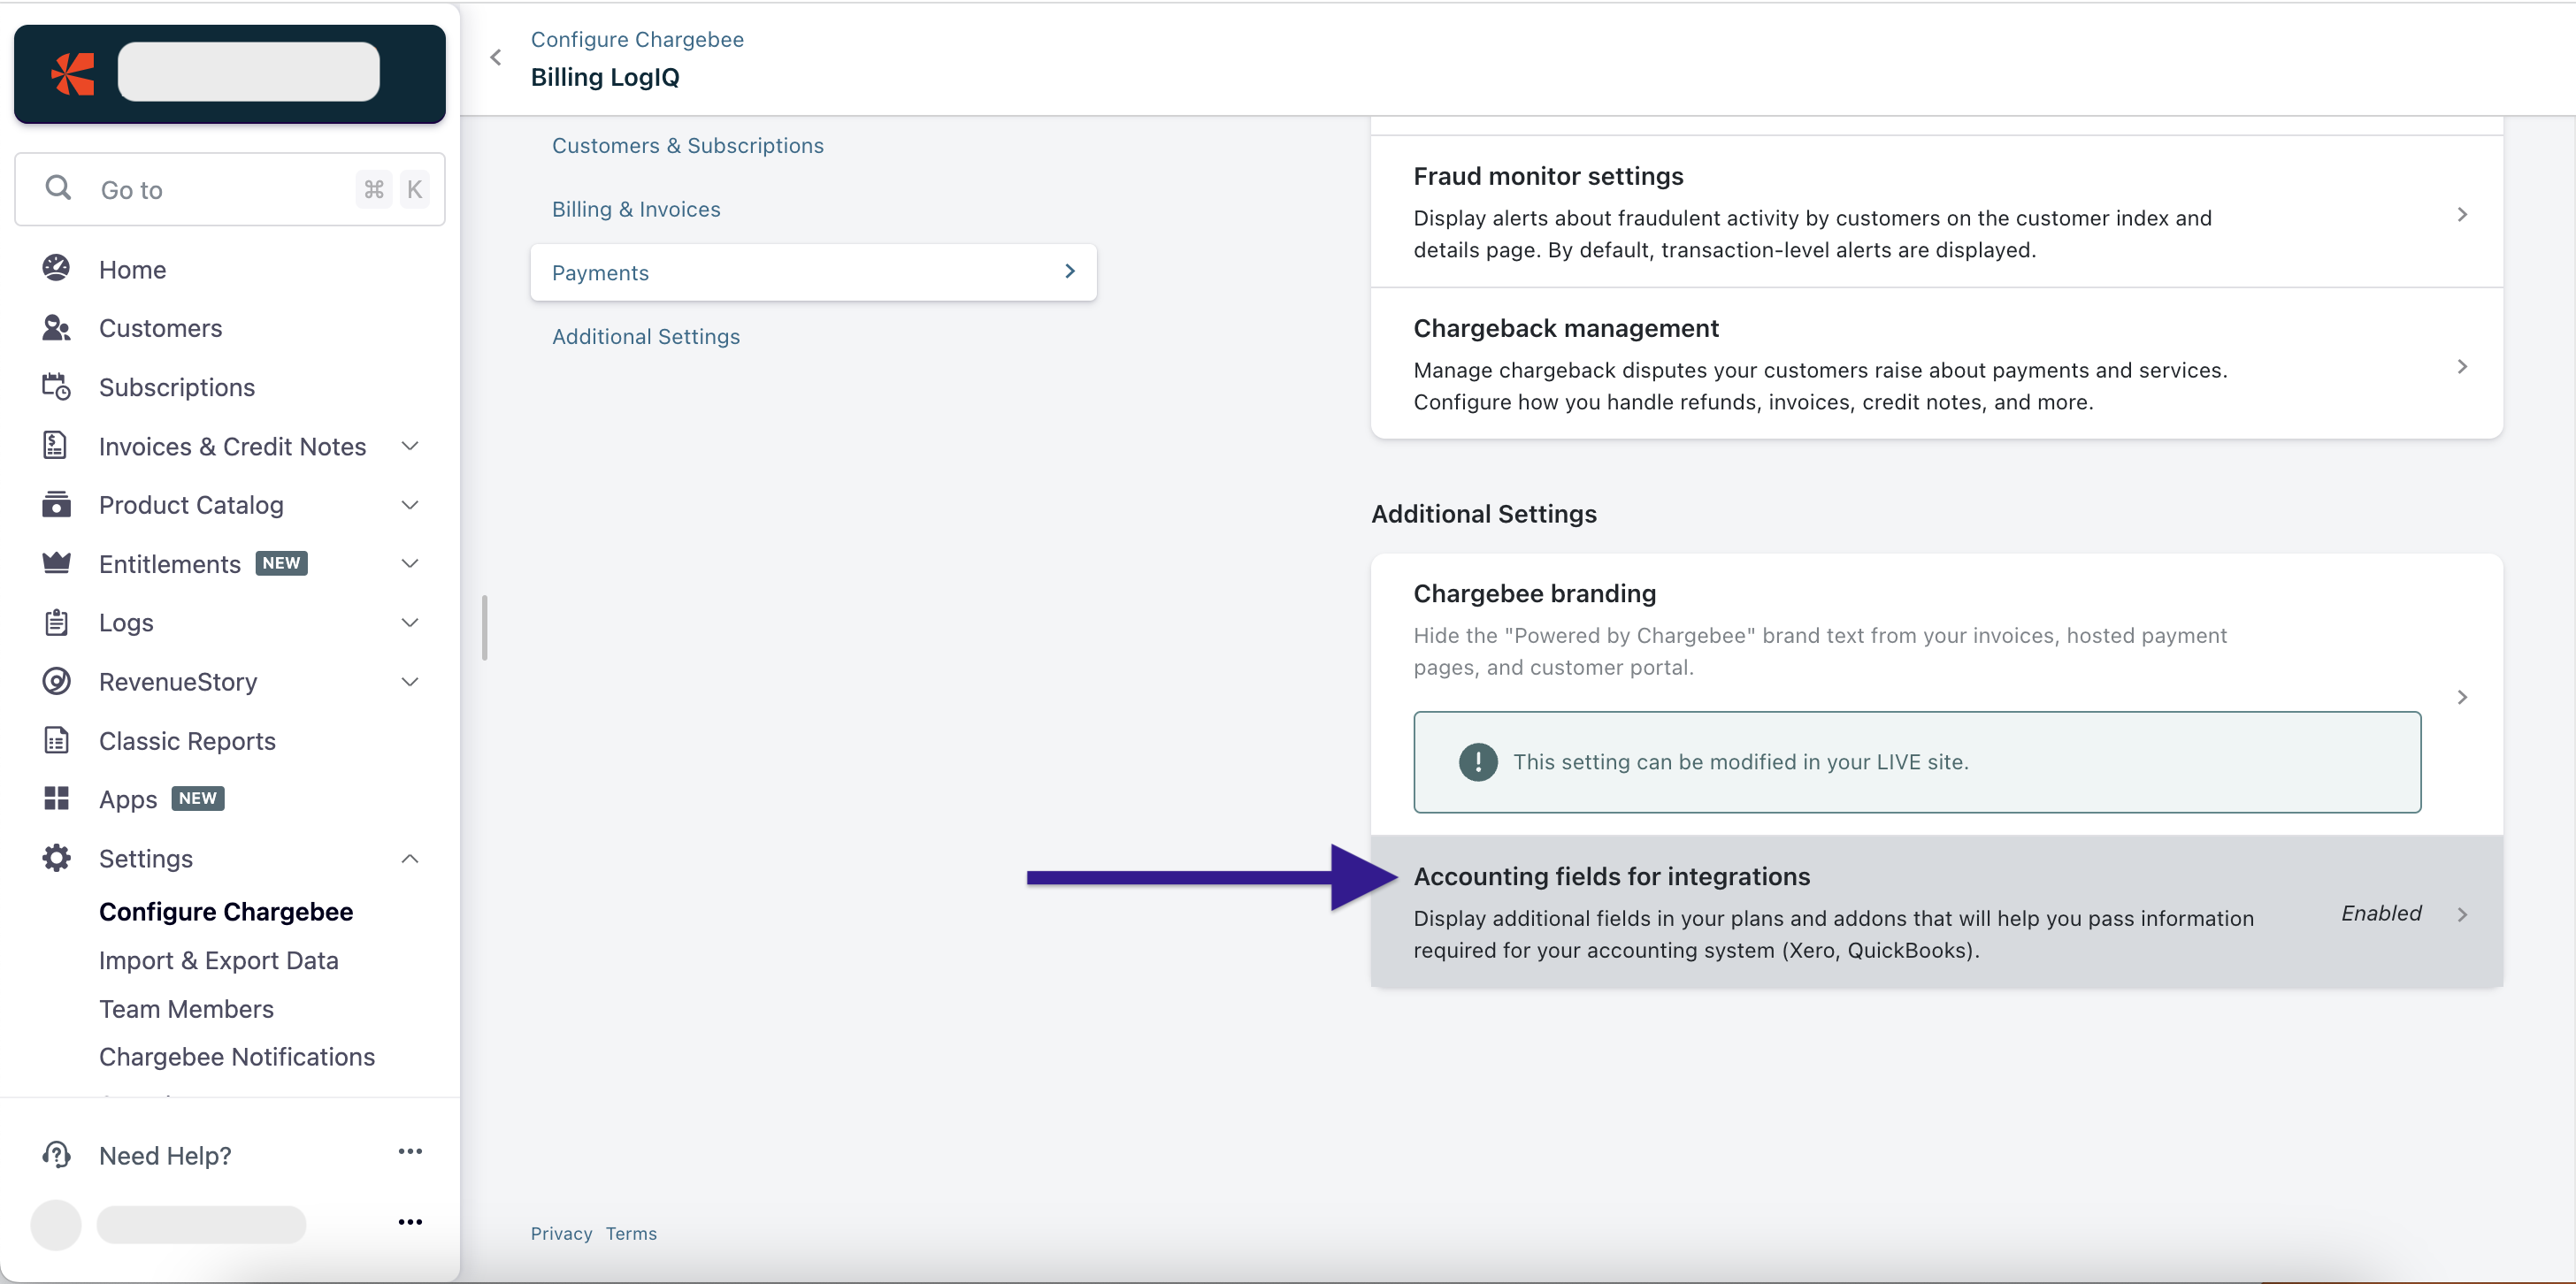
Task: Open Import & Export Data
Action: pyautogui.click(x=219, y=960)
